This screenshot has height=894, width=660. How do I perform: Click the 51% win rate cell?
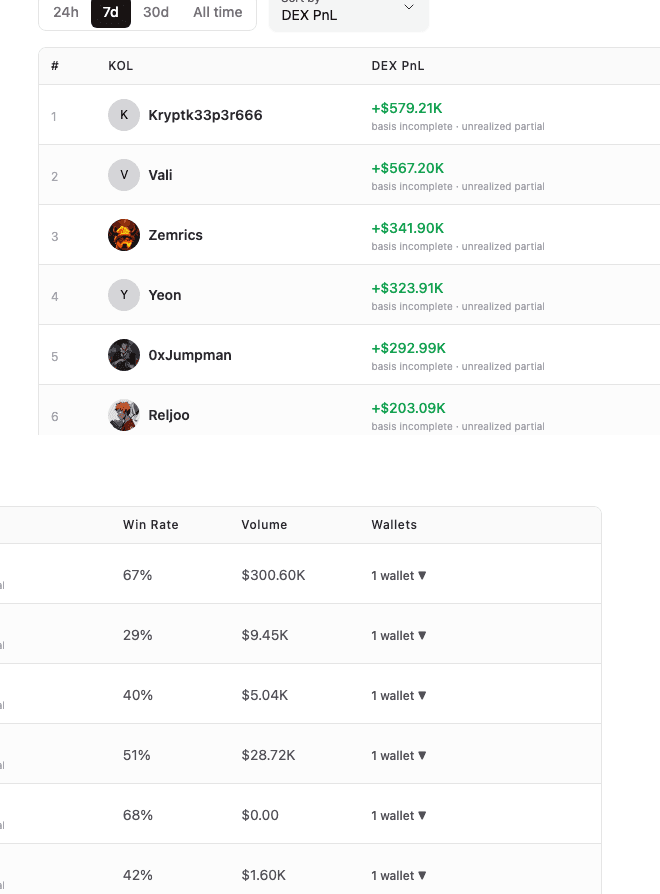point(137,755)
